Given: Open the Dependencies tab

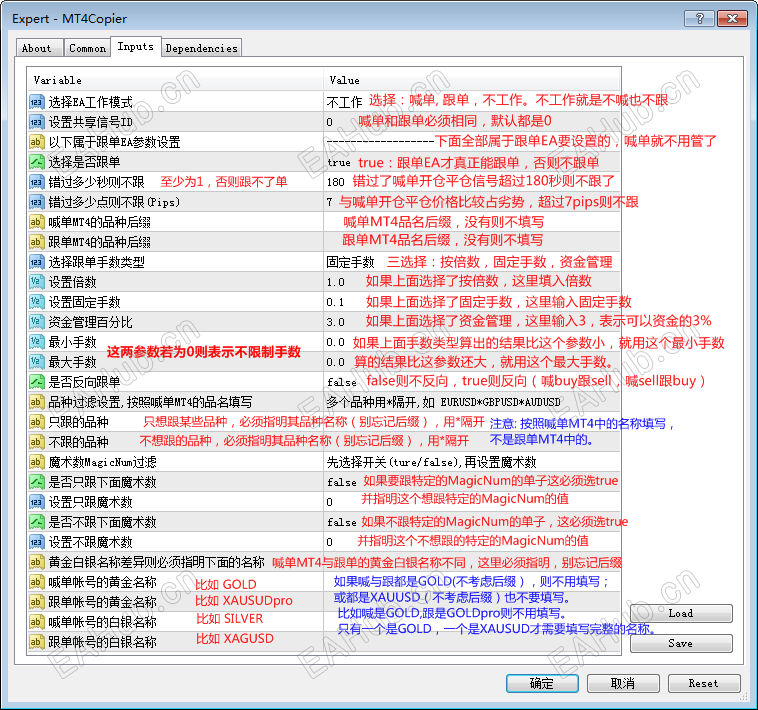Looking at the screenshot, I should [x=202, y=48].
